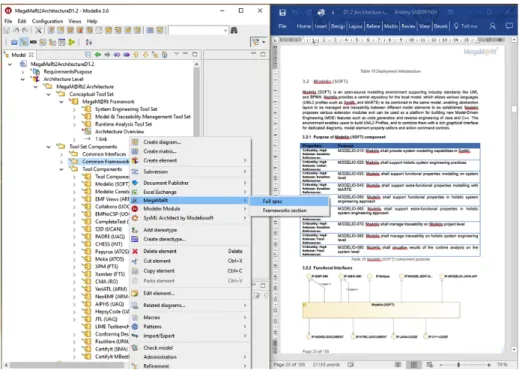
Task: Click the undo icon in Word title bar
Action: tap(295, 13)
